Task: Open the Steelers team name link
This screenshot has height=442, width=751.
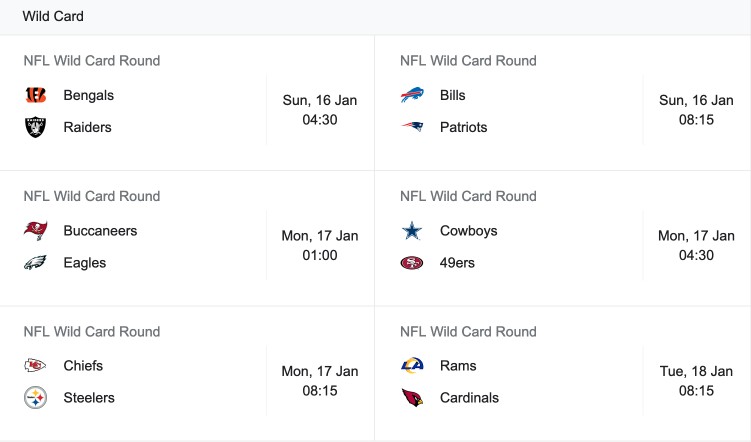Action: point(89,397)
